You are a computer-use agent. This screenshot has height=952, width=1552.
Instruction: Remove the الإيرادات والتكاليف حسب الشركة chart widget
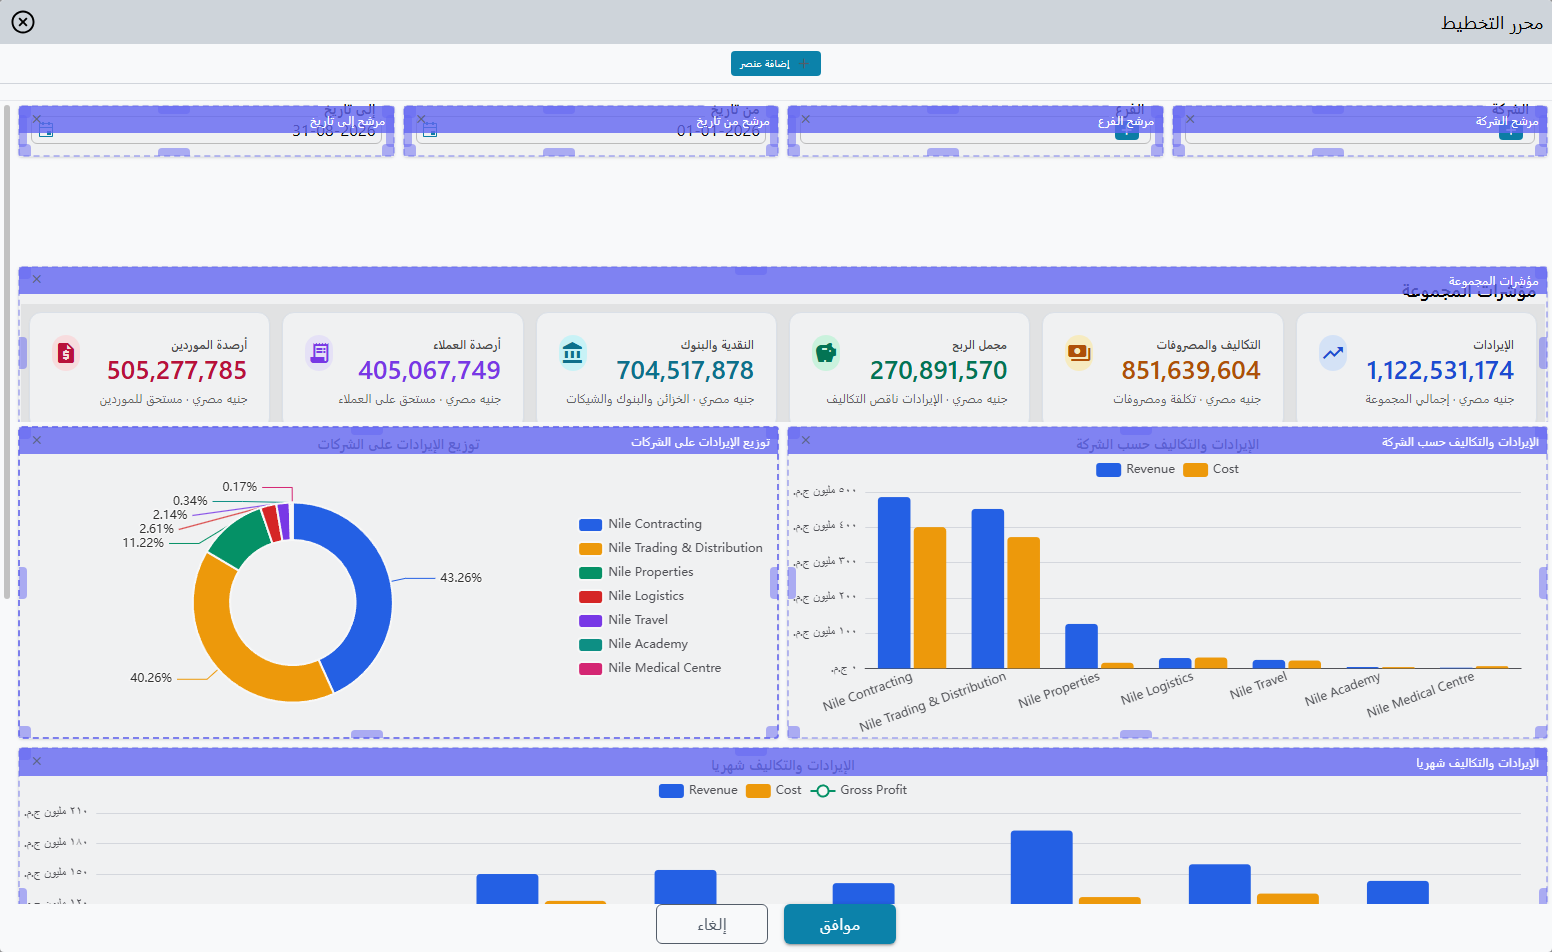(x=806, y=440)
